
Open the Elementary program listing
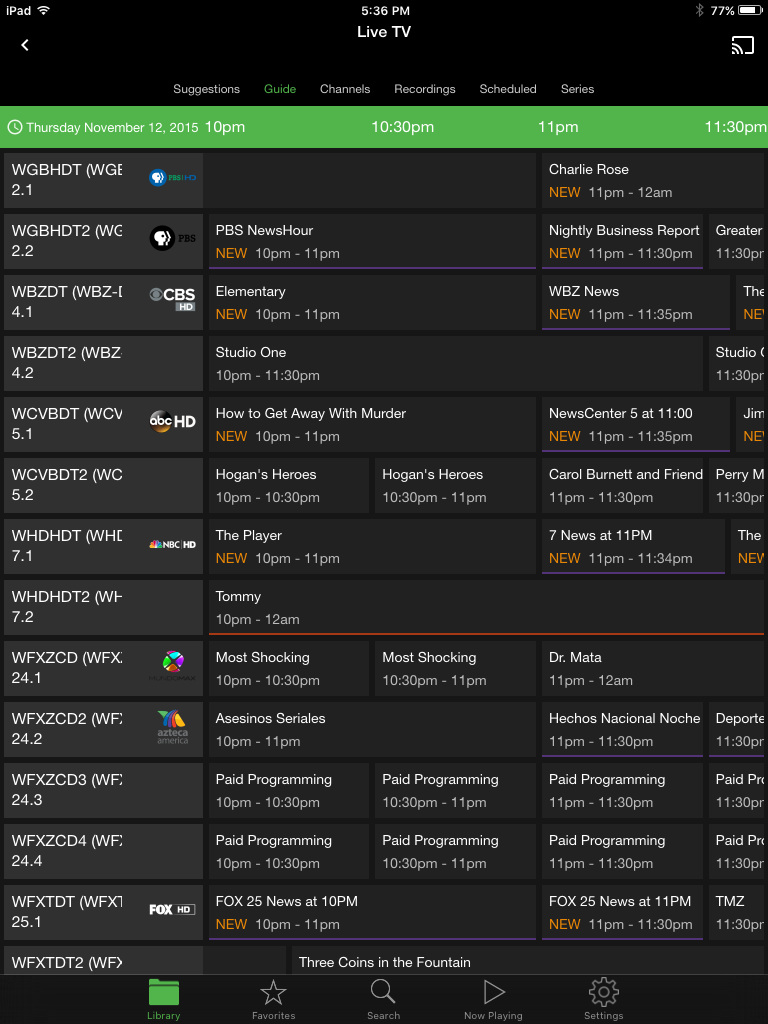372,302
